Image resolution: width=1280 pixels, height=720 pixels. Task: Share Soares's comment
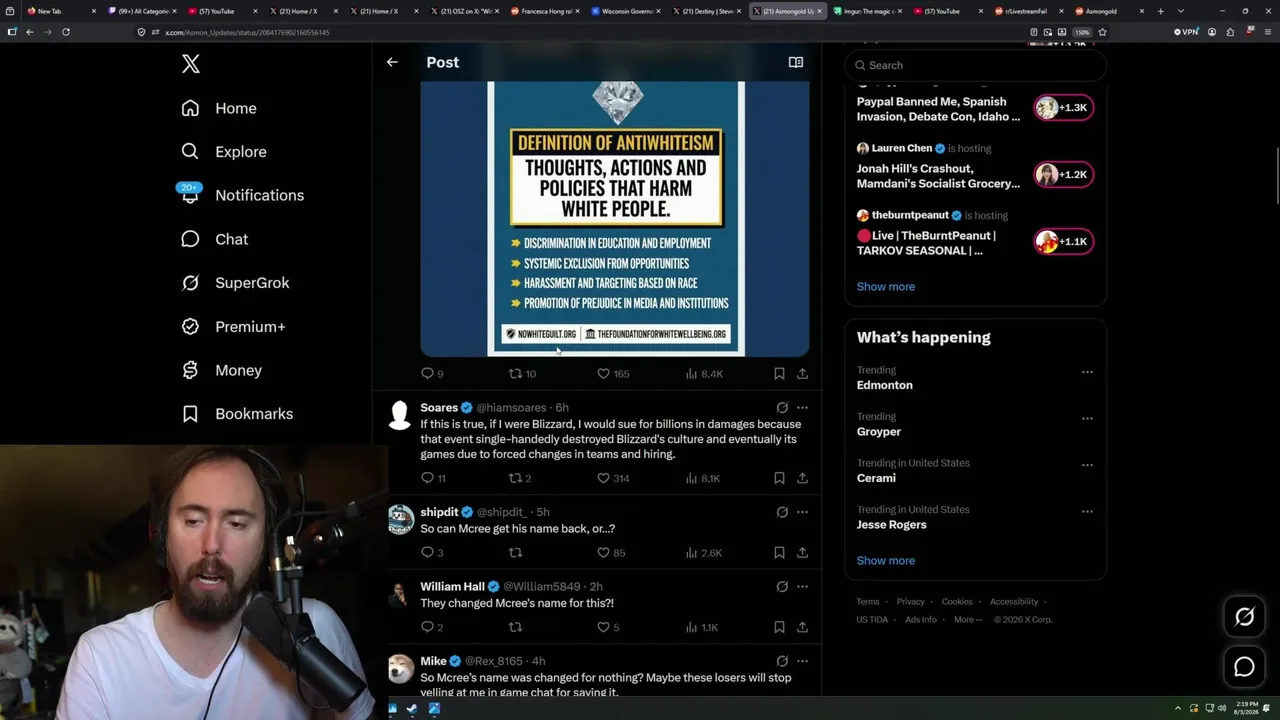coord(802,478)
